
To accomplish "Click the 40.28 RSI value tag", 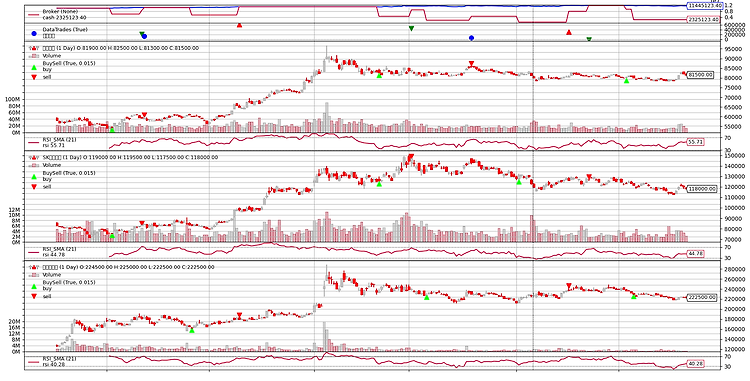I will point(695,364).
